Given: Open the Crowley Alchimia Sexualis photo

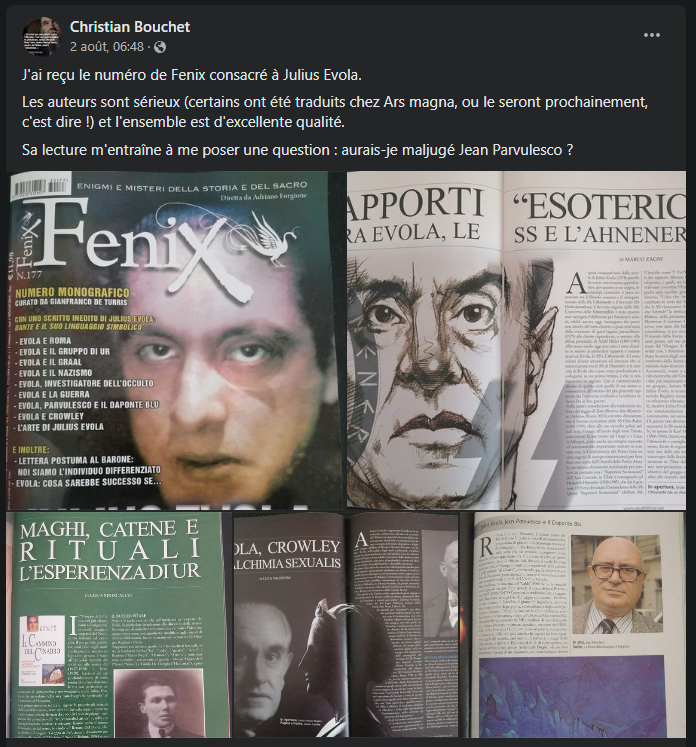Looking at the screenshot, I should point(346,625).
